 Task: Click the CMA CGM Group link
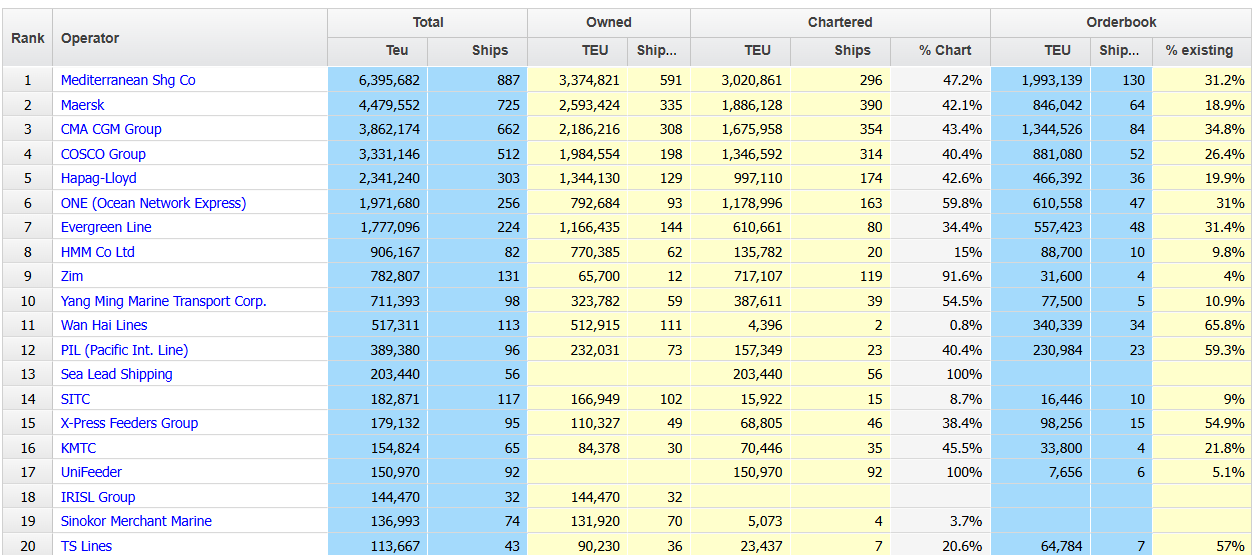click(x=111, y=129)
